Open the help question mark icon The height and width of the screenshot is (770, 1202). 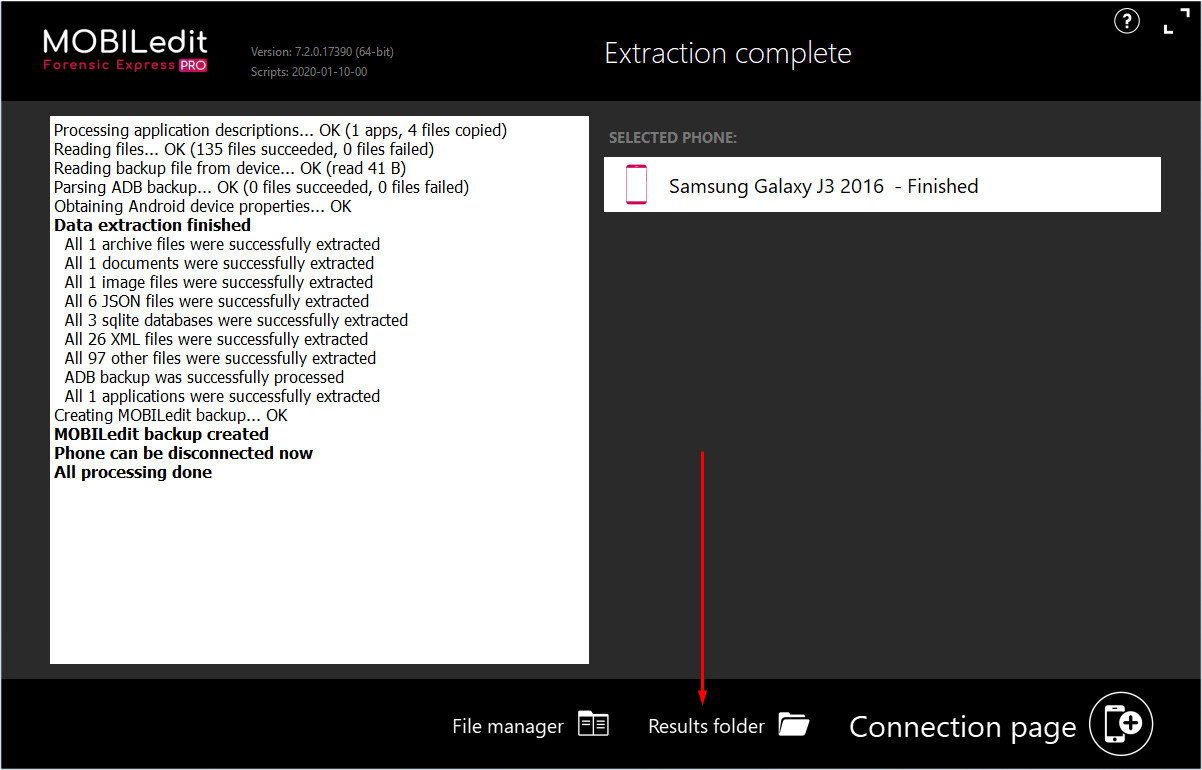tap(1126, 21)
